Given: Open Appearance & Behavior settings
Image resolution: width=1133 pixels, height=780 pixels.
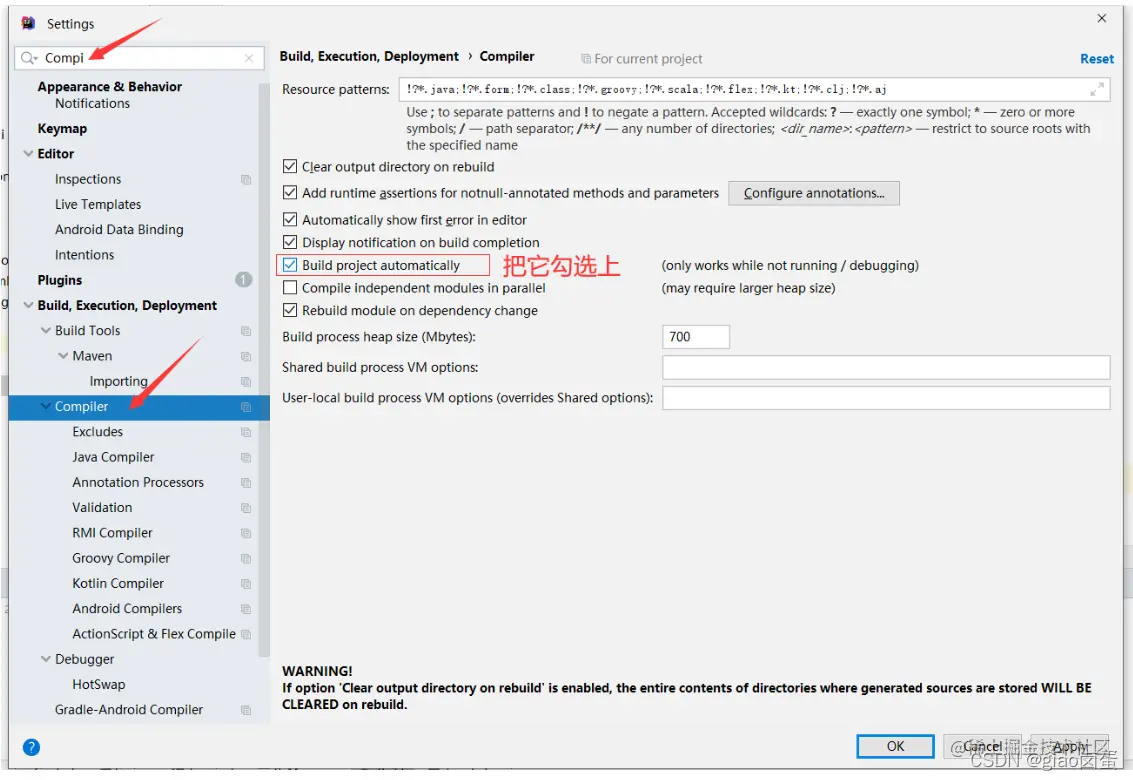Looking at the screenshot, I should 110,87.
